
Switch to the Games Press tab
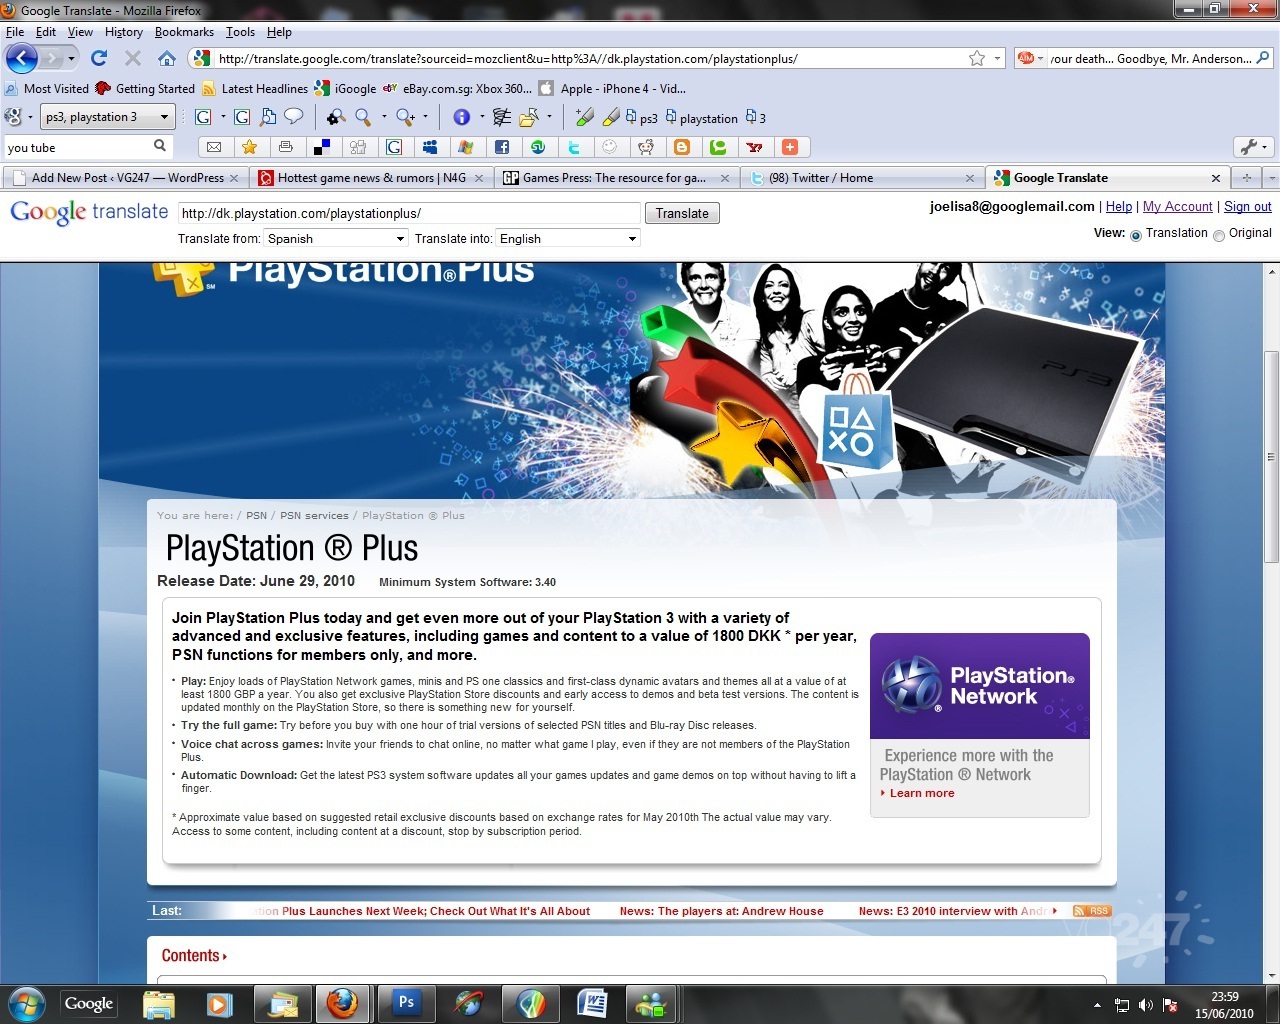(615, 178)
